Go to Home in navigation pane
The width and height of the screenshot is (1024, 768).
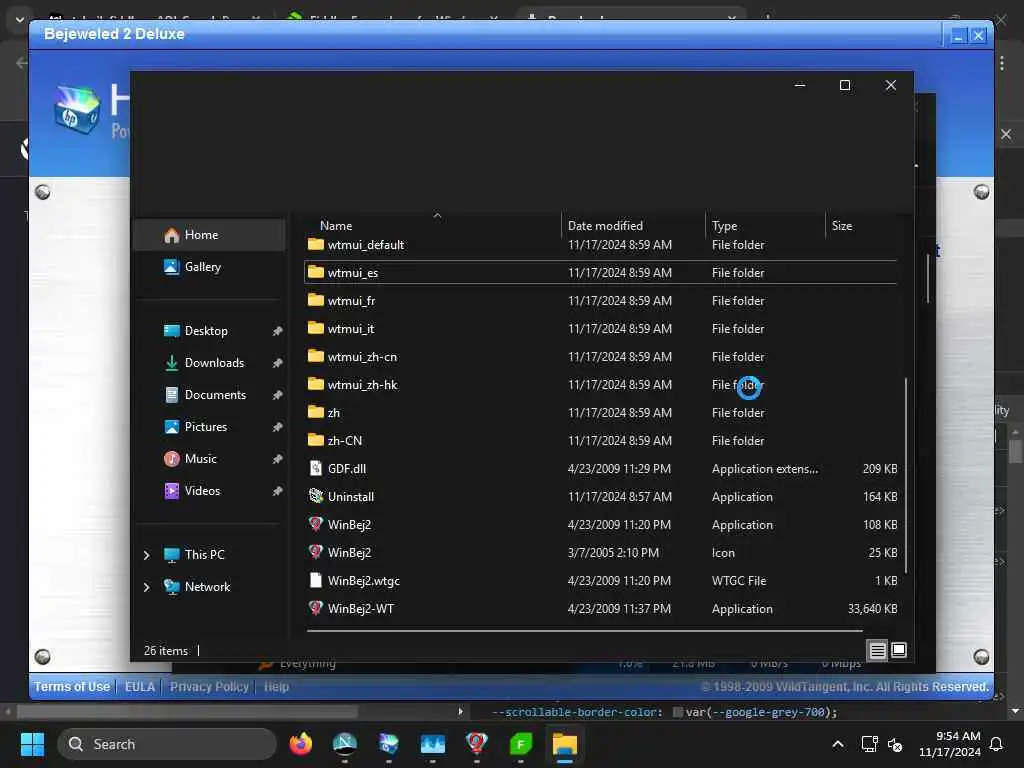pos(209,235)
